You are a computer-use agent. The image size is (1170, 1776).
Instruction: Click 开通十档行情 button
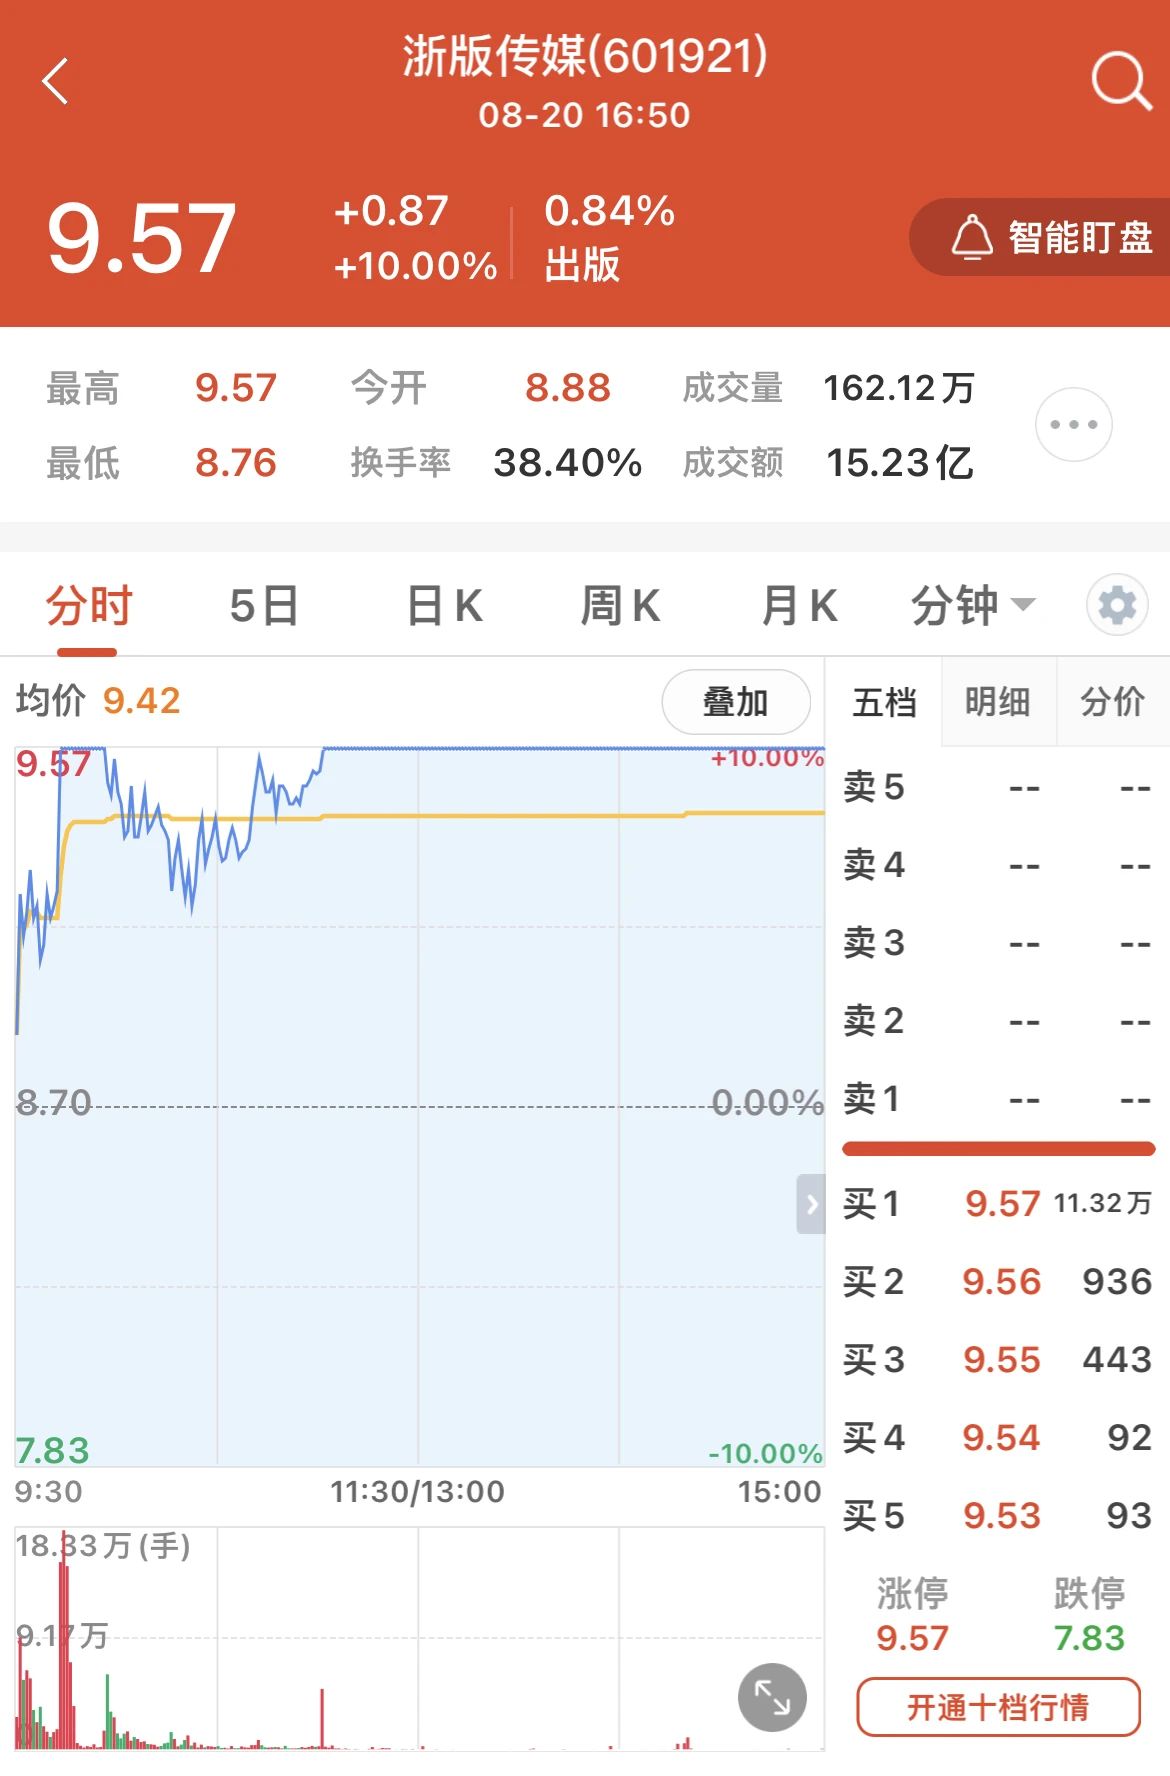tap(998, 1706)
